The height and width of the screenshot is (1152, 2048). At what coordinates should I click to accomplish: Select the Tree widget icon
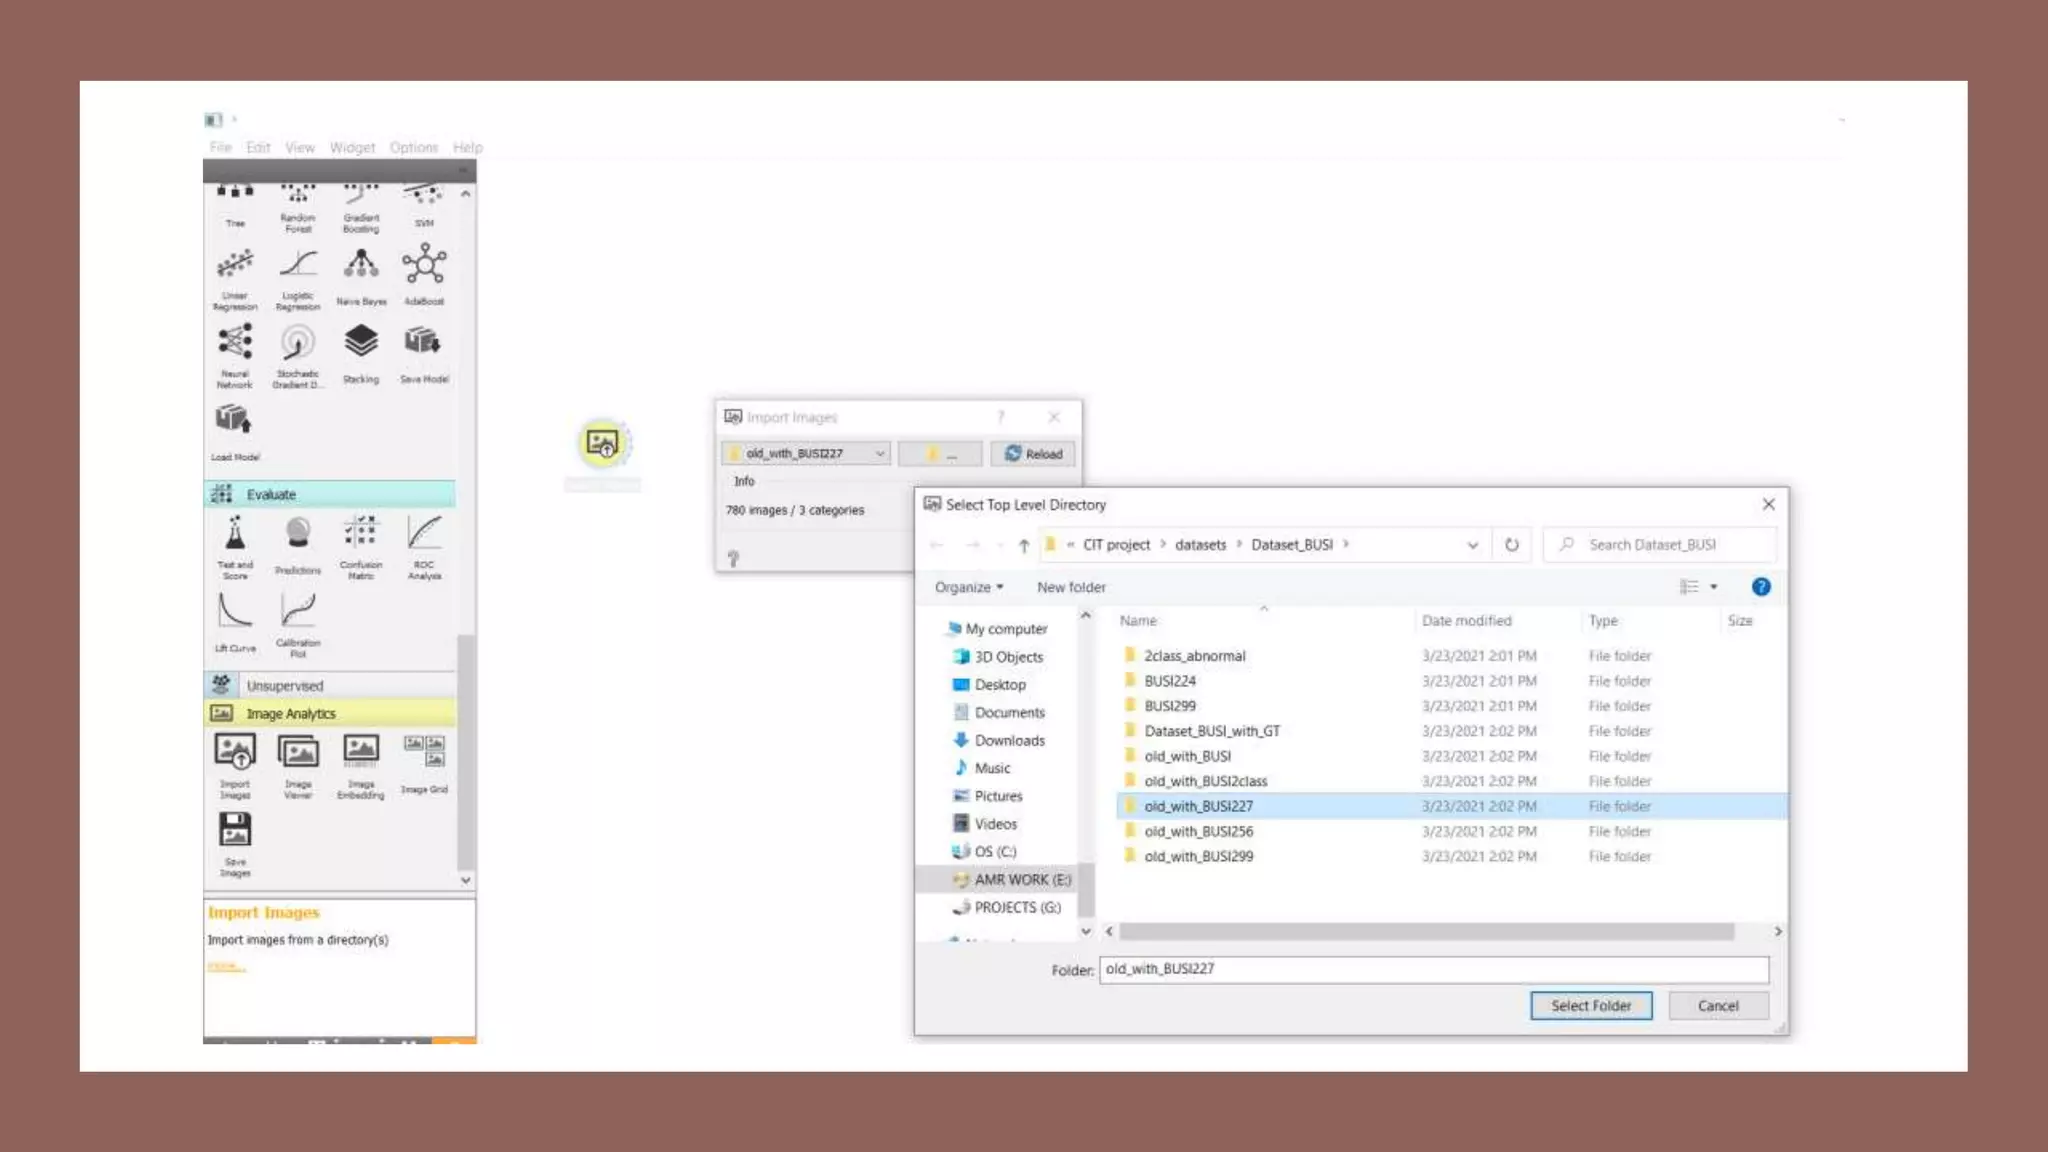[235, 203]
